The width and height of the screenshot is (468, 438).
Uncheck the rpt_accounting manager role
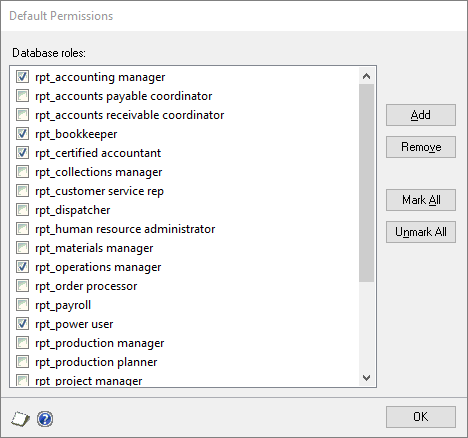pos(22,77)
